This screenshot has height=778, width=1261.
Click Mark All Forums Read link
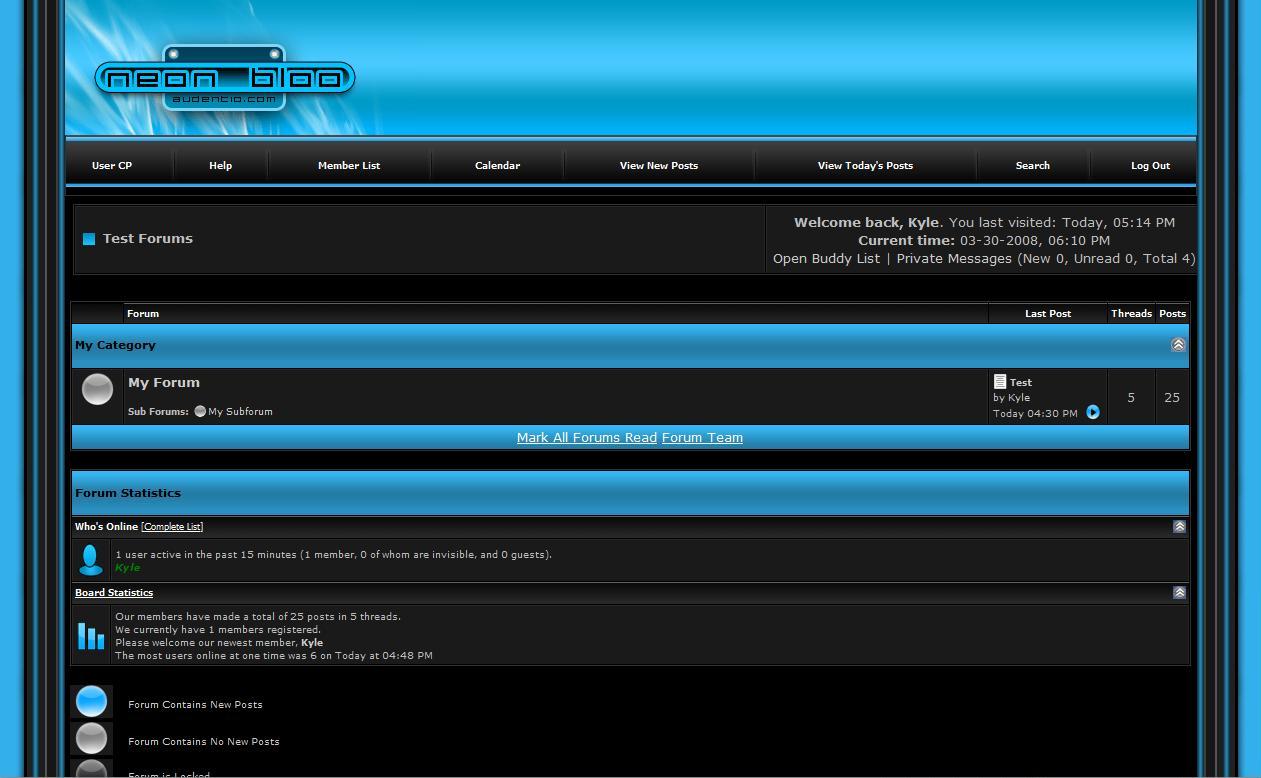point(586,438)
